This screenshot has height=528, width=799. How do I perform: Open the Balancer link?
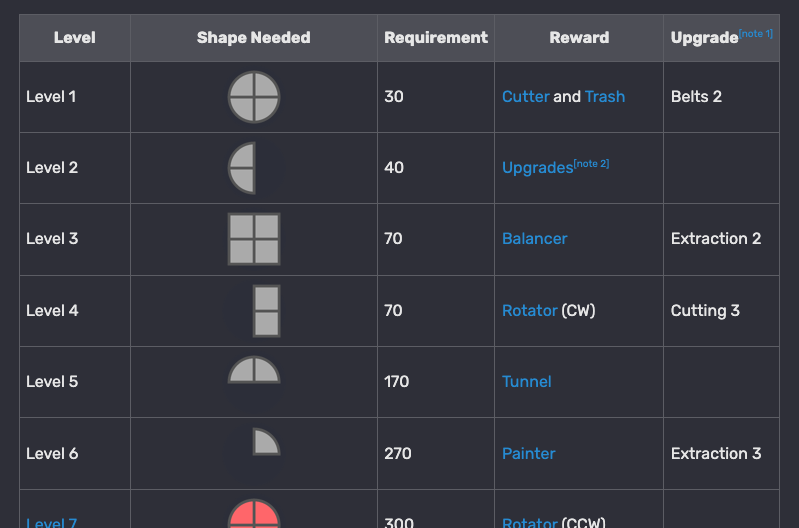click(x=534, y=239)
